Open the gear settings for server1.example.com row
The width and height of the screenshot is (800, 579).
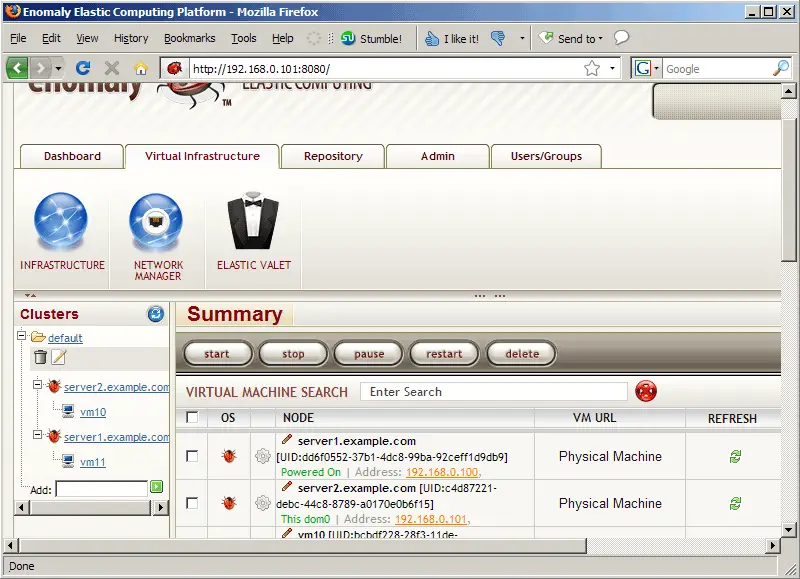[x=262, y=456]
